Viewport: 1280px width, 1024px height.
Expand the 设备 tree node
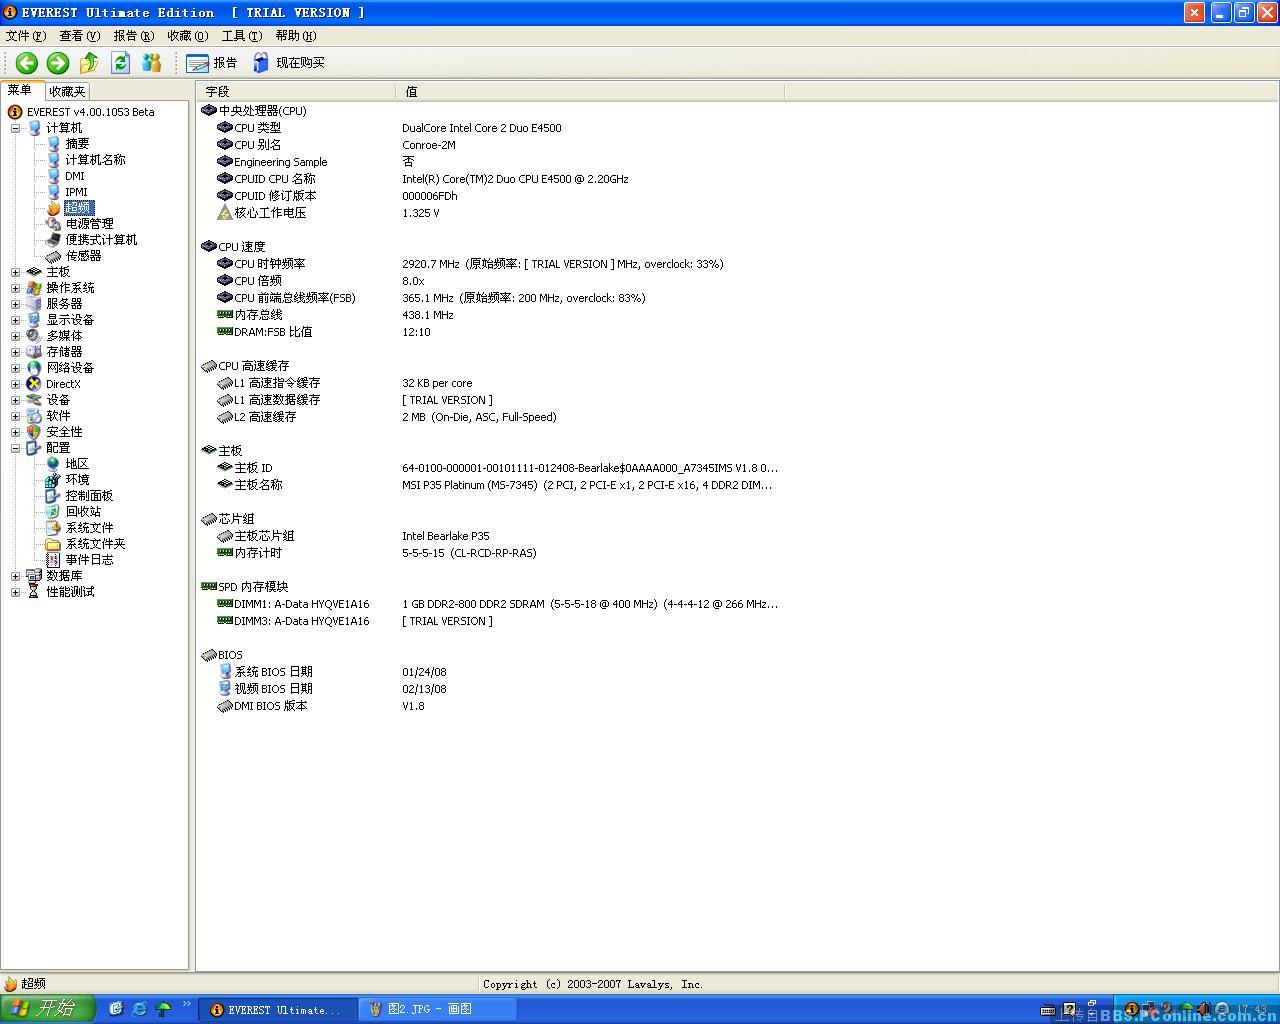point(15,400)
